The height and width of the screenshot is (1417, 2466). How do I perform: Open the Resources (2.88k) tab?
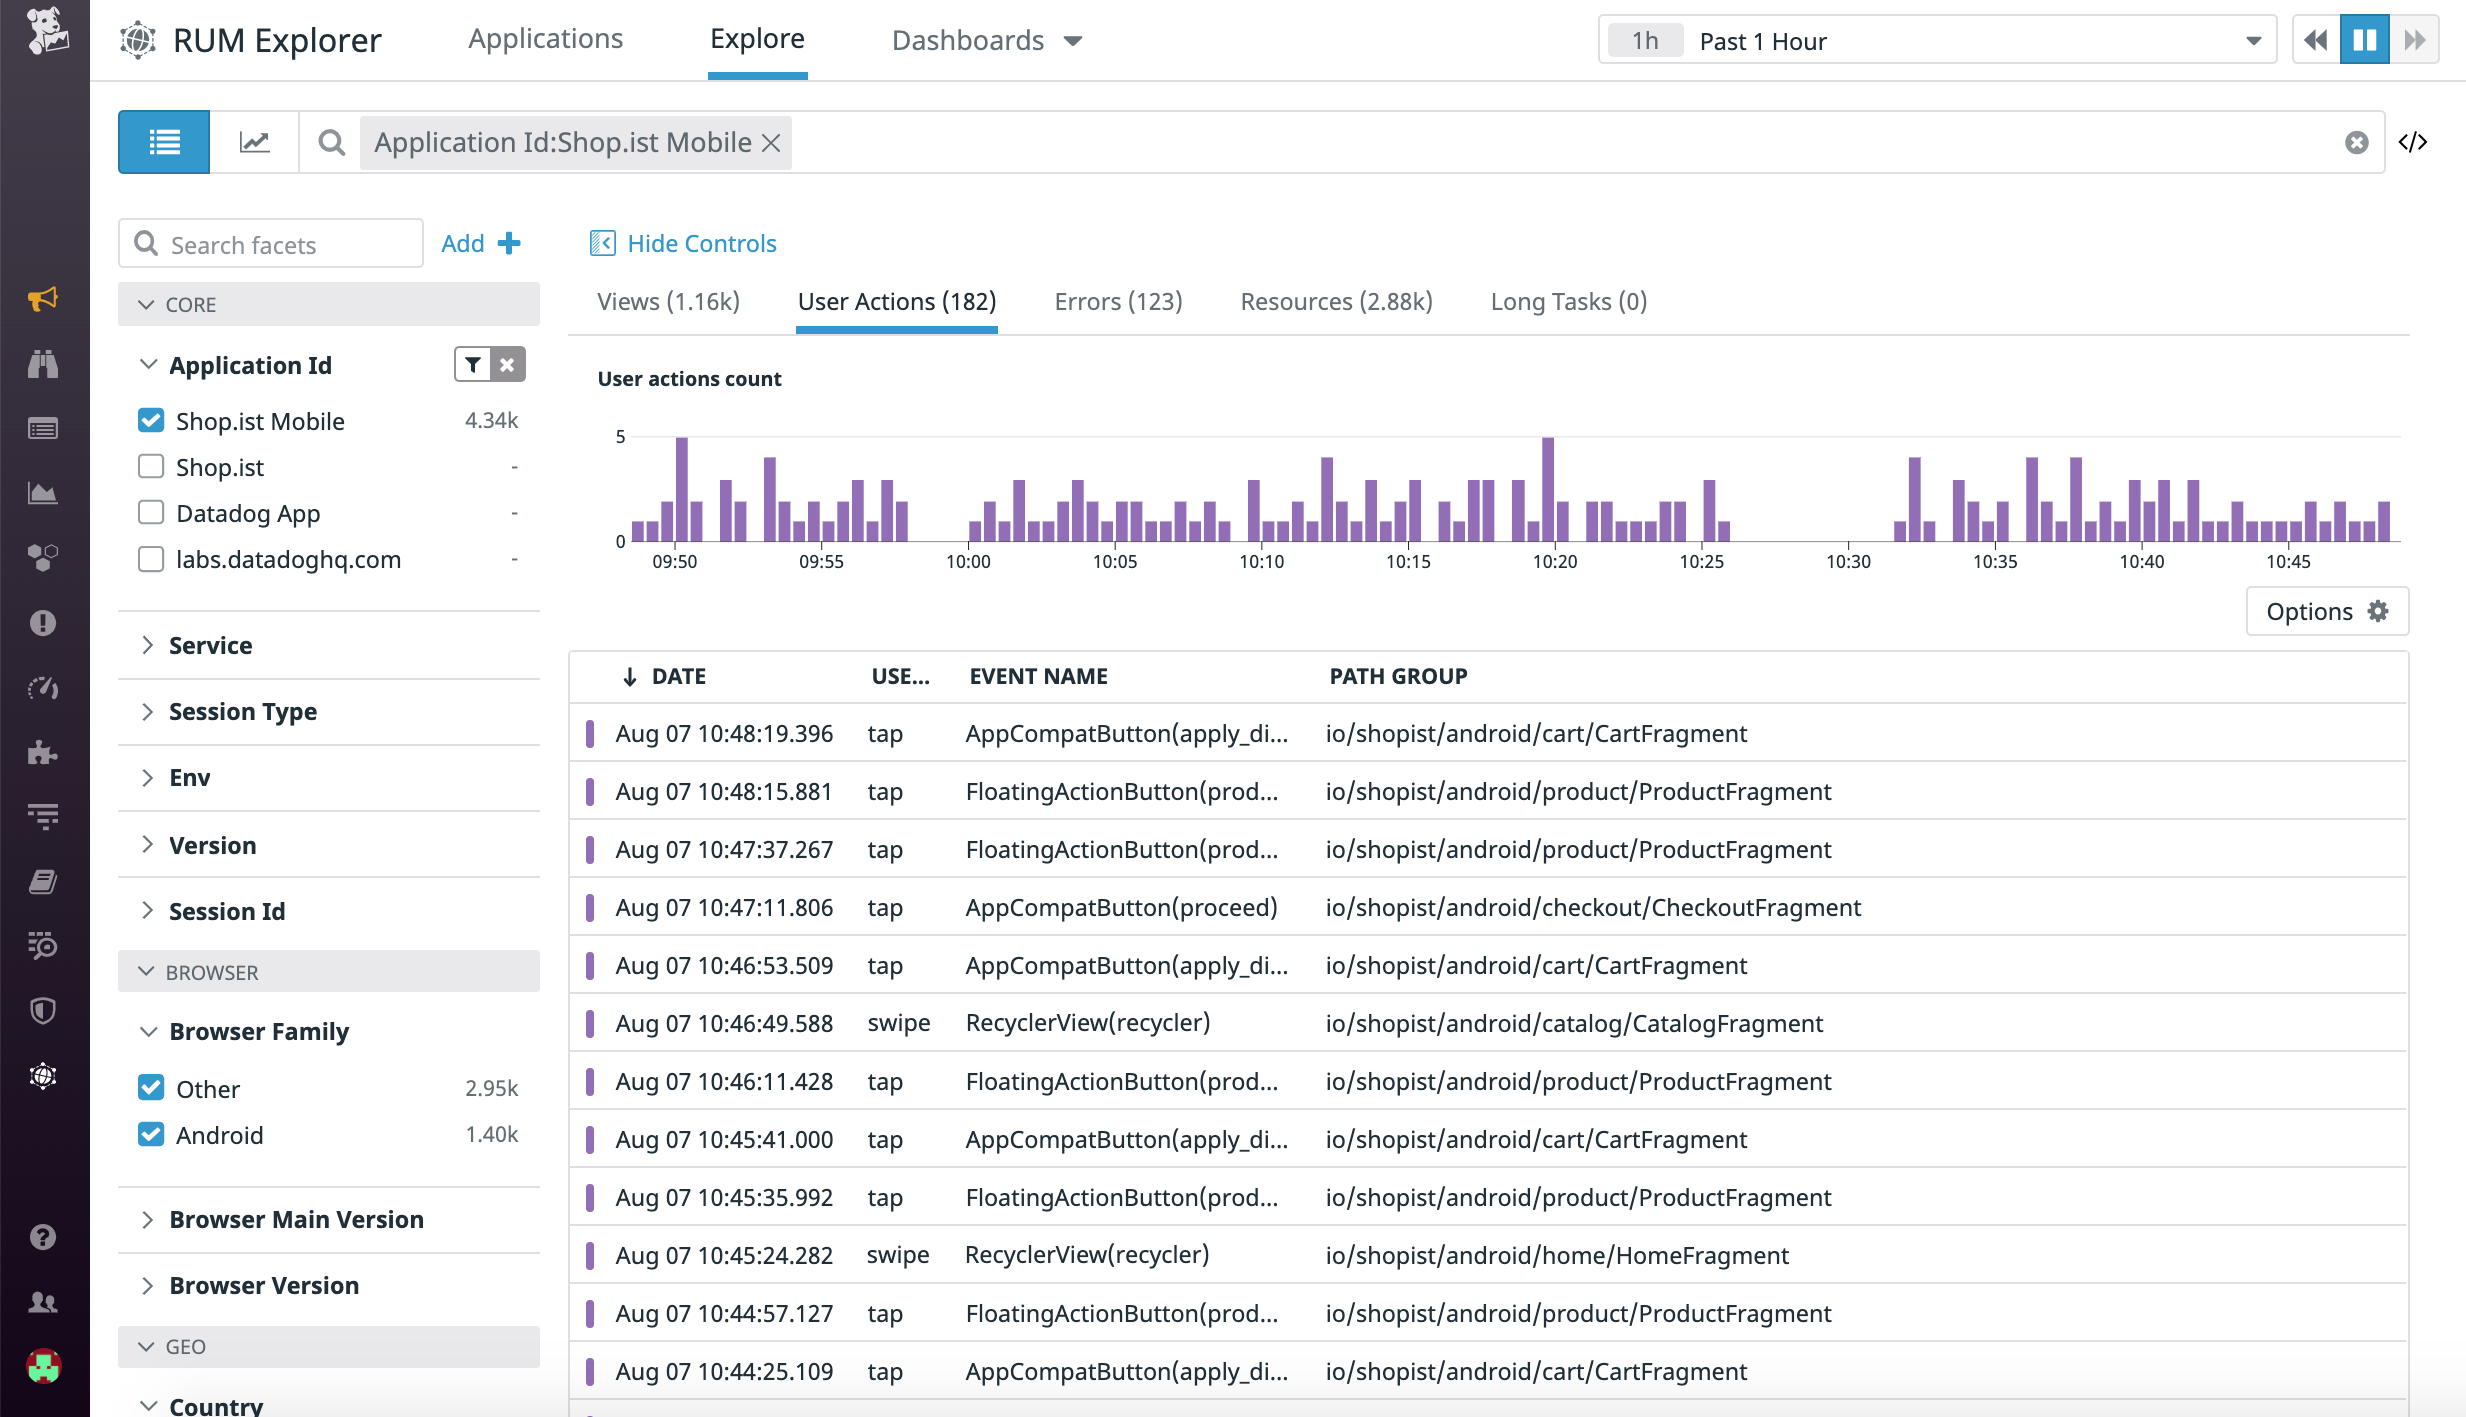coord(1336,302)
